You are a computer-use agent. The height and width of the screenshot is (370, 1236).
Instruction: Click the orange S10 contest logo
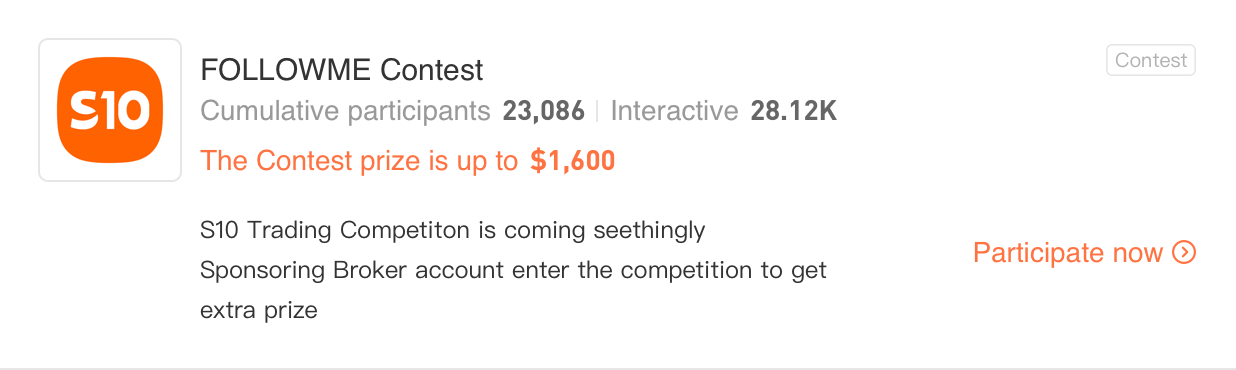pos(110,110)
